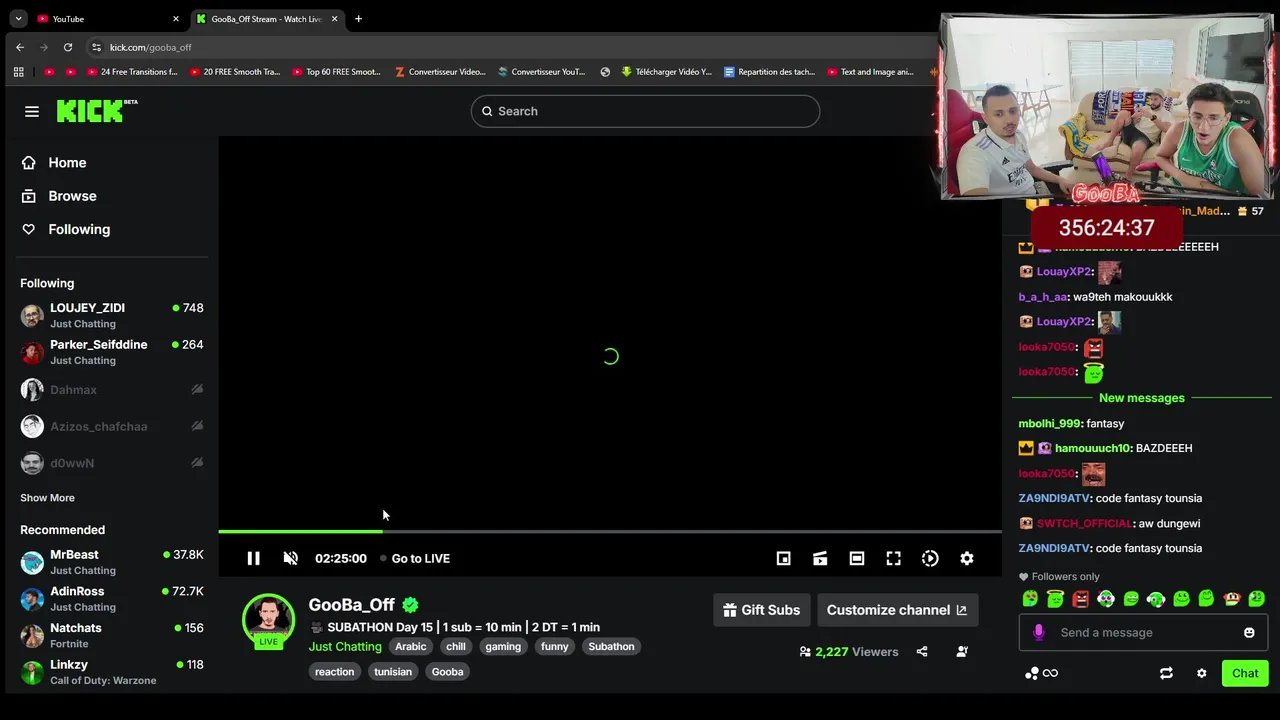Click Go to LIVE in player
Image resolution: width=1280 pixels, height=720 pixels.
pyautogui.click(x=415, y=558)
